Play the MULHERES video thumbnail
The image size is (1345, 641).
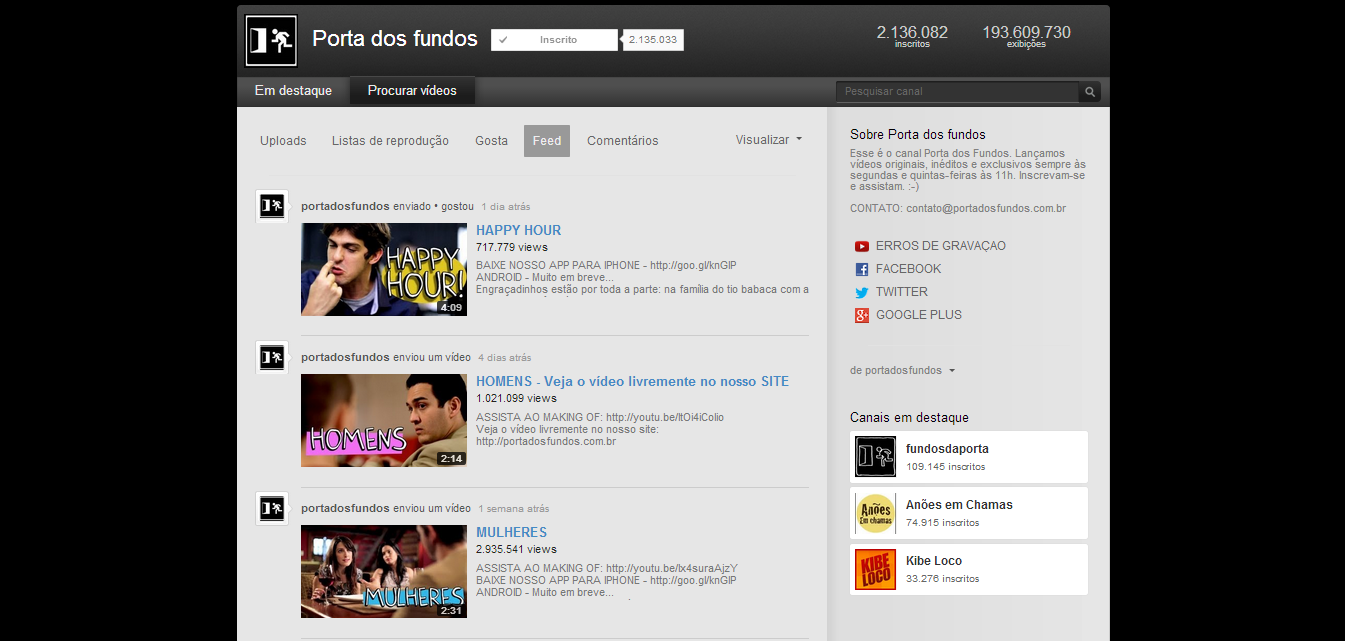pyautogui.click(x=384, y=571)
